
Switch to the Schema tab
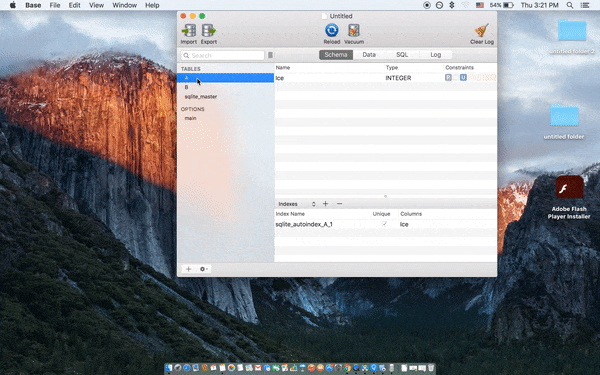[336, 55]
